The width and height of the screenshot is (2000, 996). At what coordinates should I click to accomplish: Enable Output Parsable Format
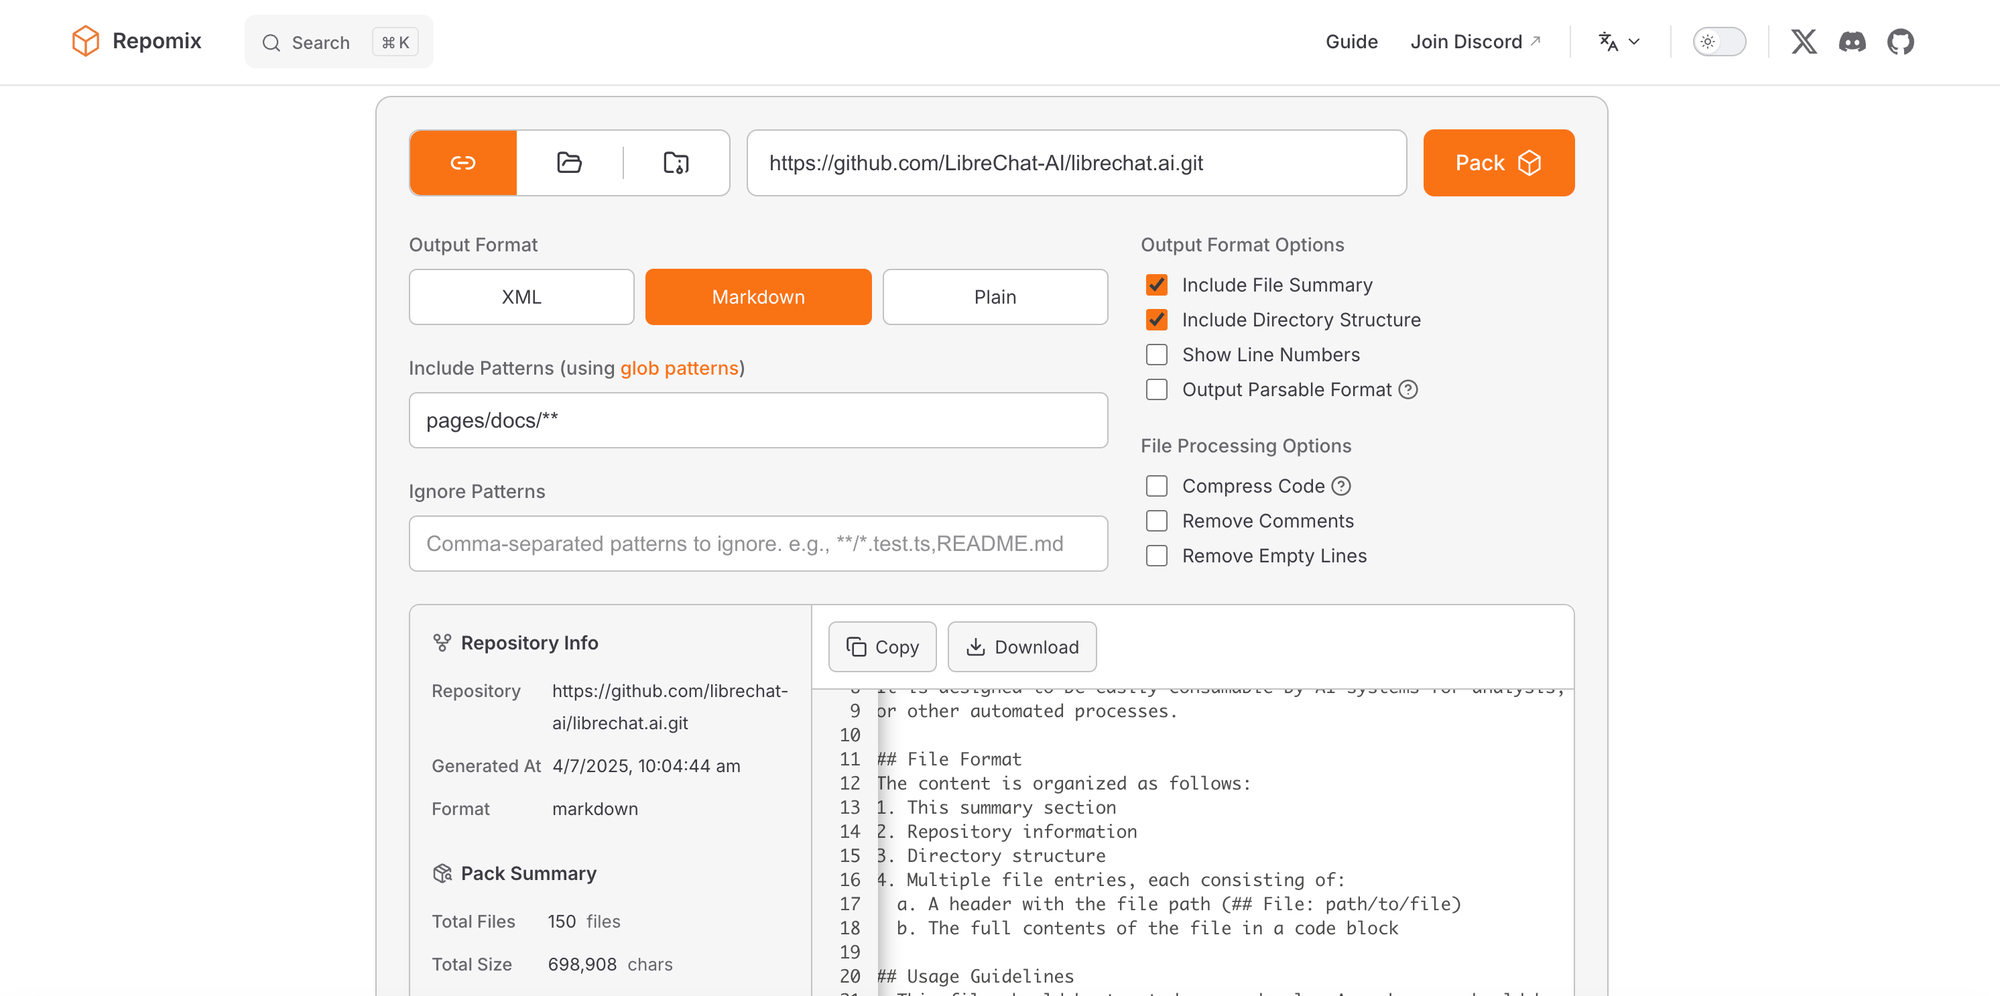click(1157, 390)
